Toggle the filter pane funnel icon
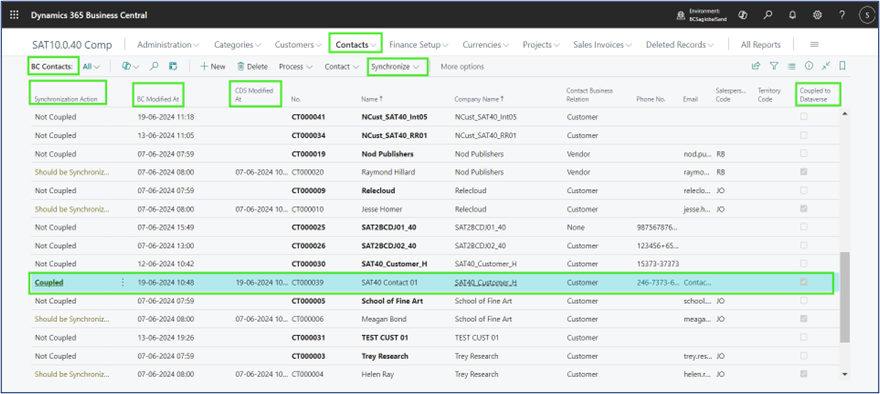880x394 pixels. 773,66
